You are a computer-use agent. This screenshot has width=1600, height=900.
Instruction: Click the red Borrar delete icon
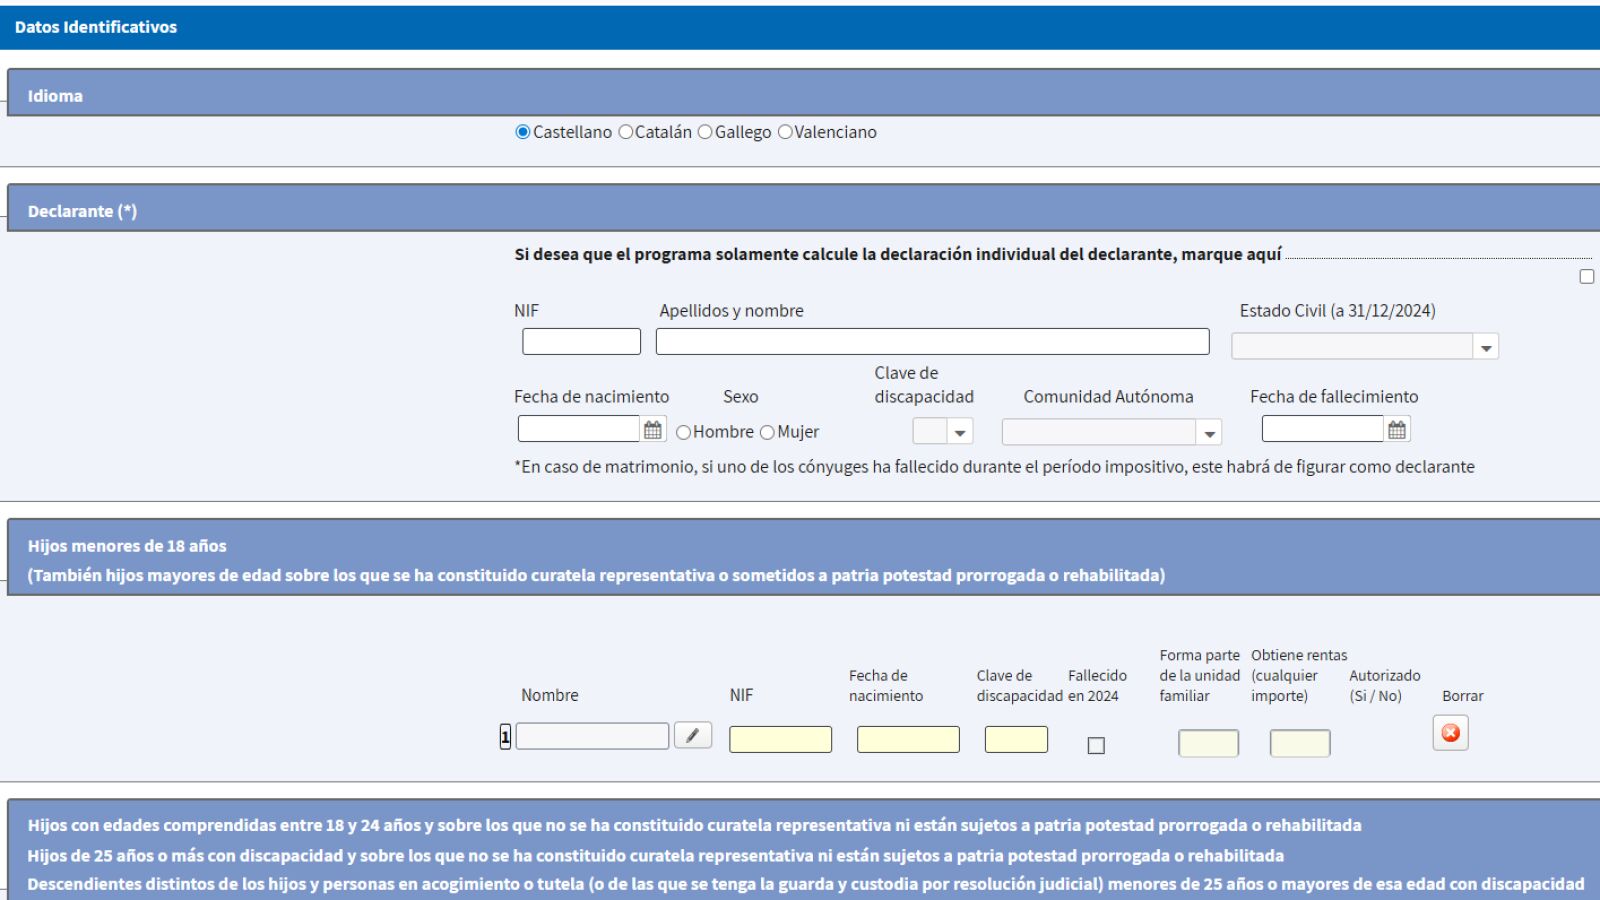[1450, 733]
